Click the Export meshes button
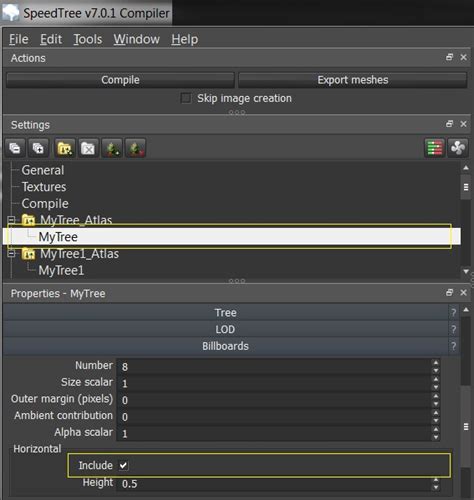The image size is (474, 500). coord(353,80)
